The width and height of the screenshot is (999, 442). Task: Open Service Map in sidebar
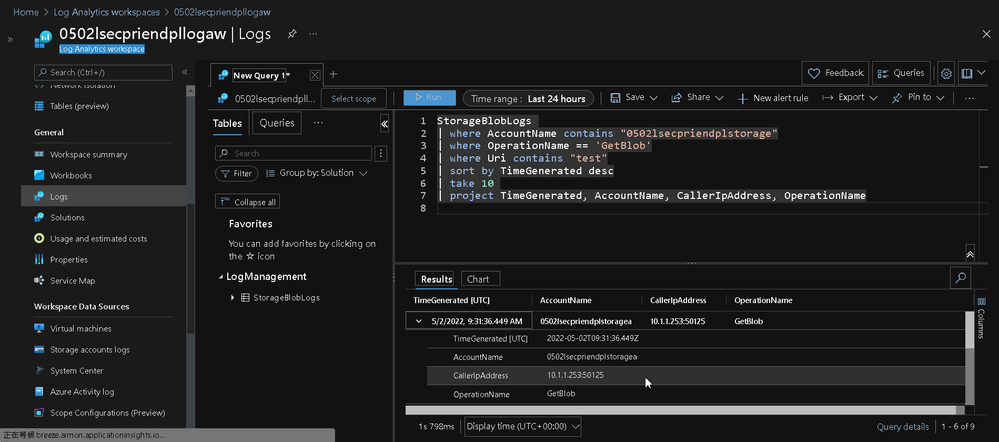click(x=72, y=281)
